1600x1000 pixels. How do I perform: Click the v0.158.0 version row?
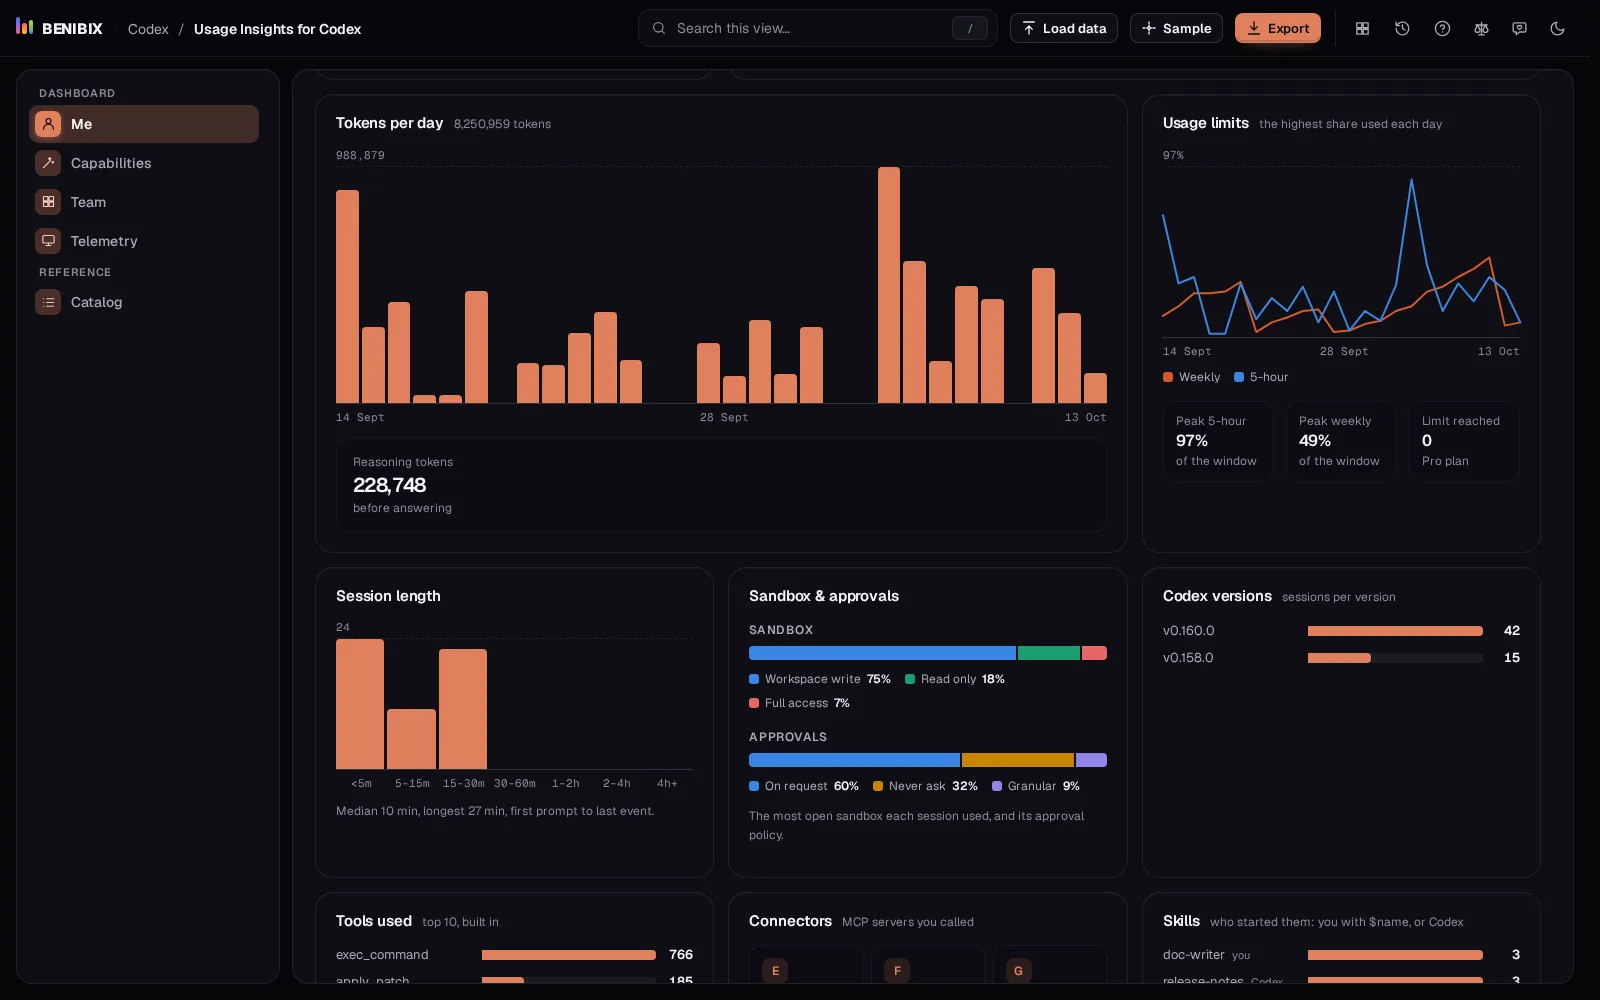(x=1341, y=658)
